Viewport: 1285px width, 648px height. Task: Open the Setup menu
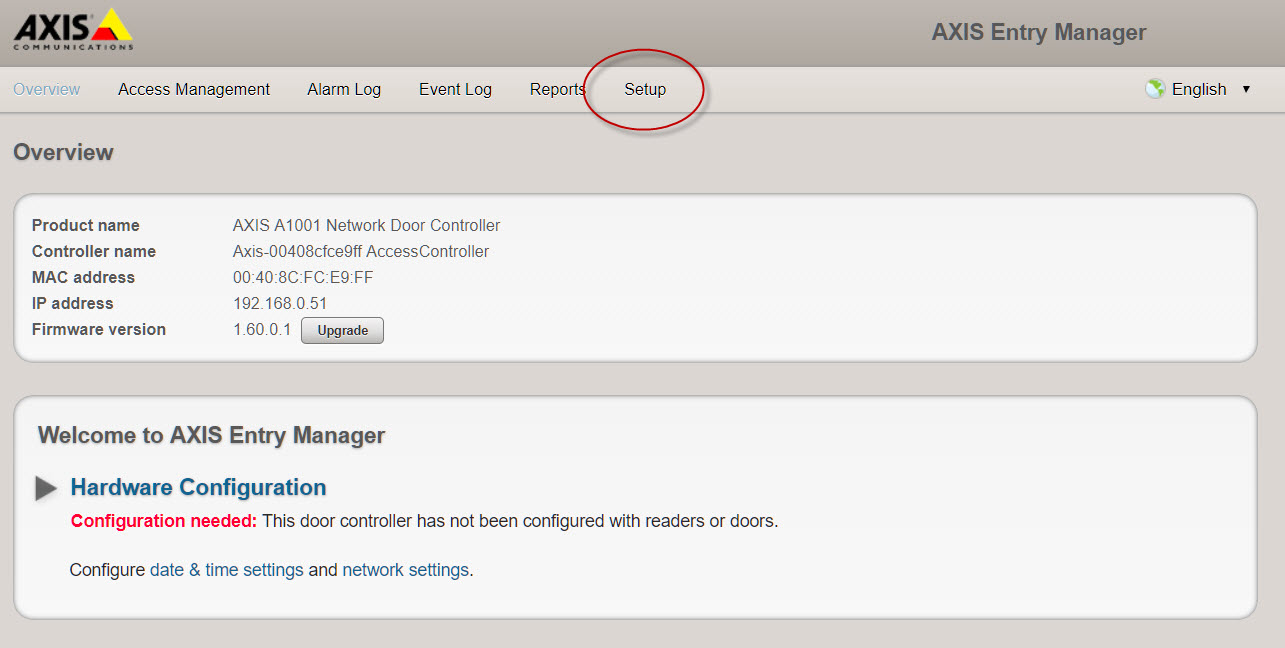(x=645, y=89)
